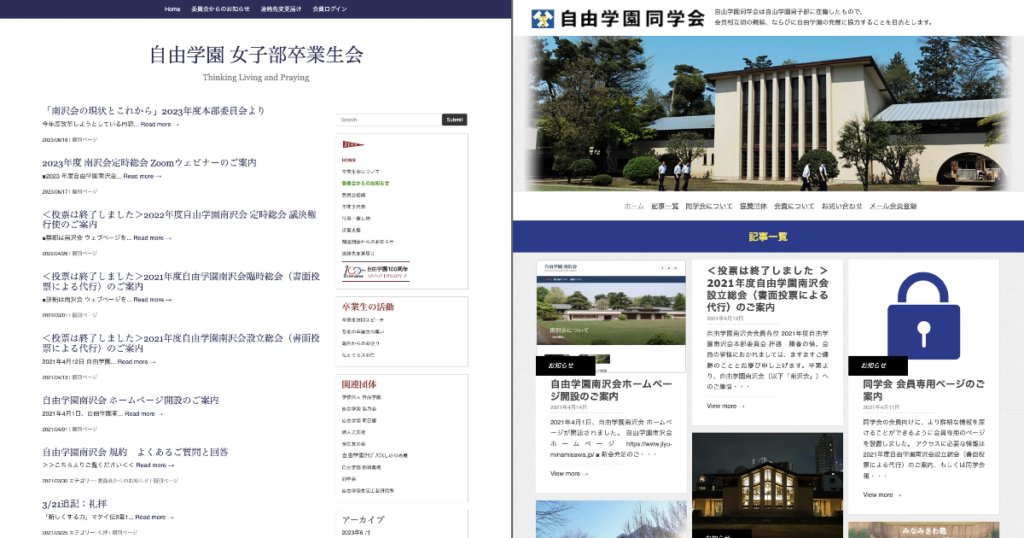Select 同学会について in the menu
This screenshot has height=538, width=1024.
709,206
